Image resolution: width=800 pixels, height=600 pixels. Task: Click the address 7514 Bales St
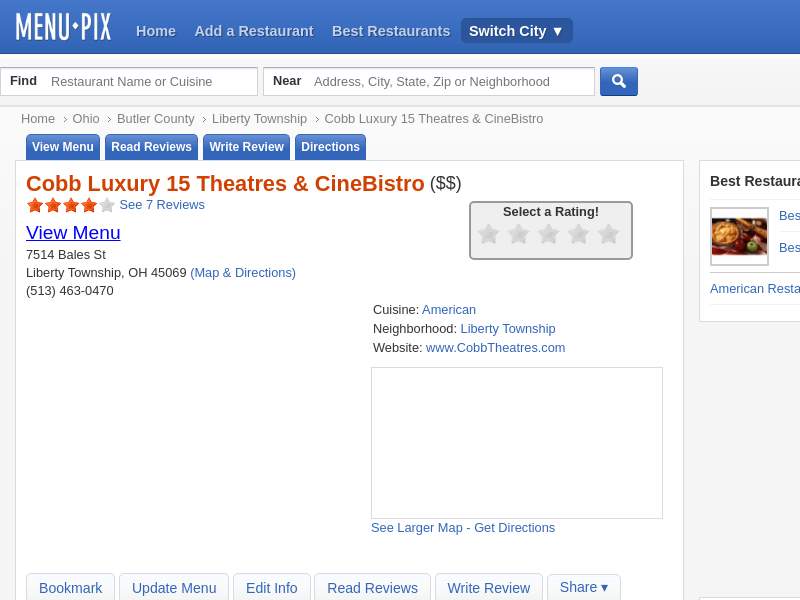point(66,255)
